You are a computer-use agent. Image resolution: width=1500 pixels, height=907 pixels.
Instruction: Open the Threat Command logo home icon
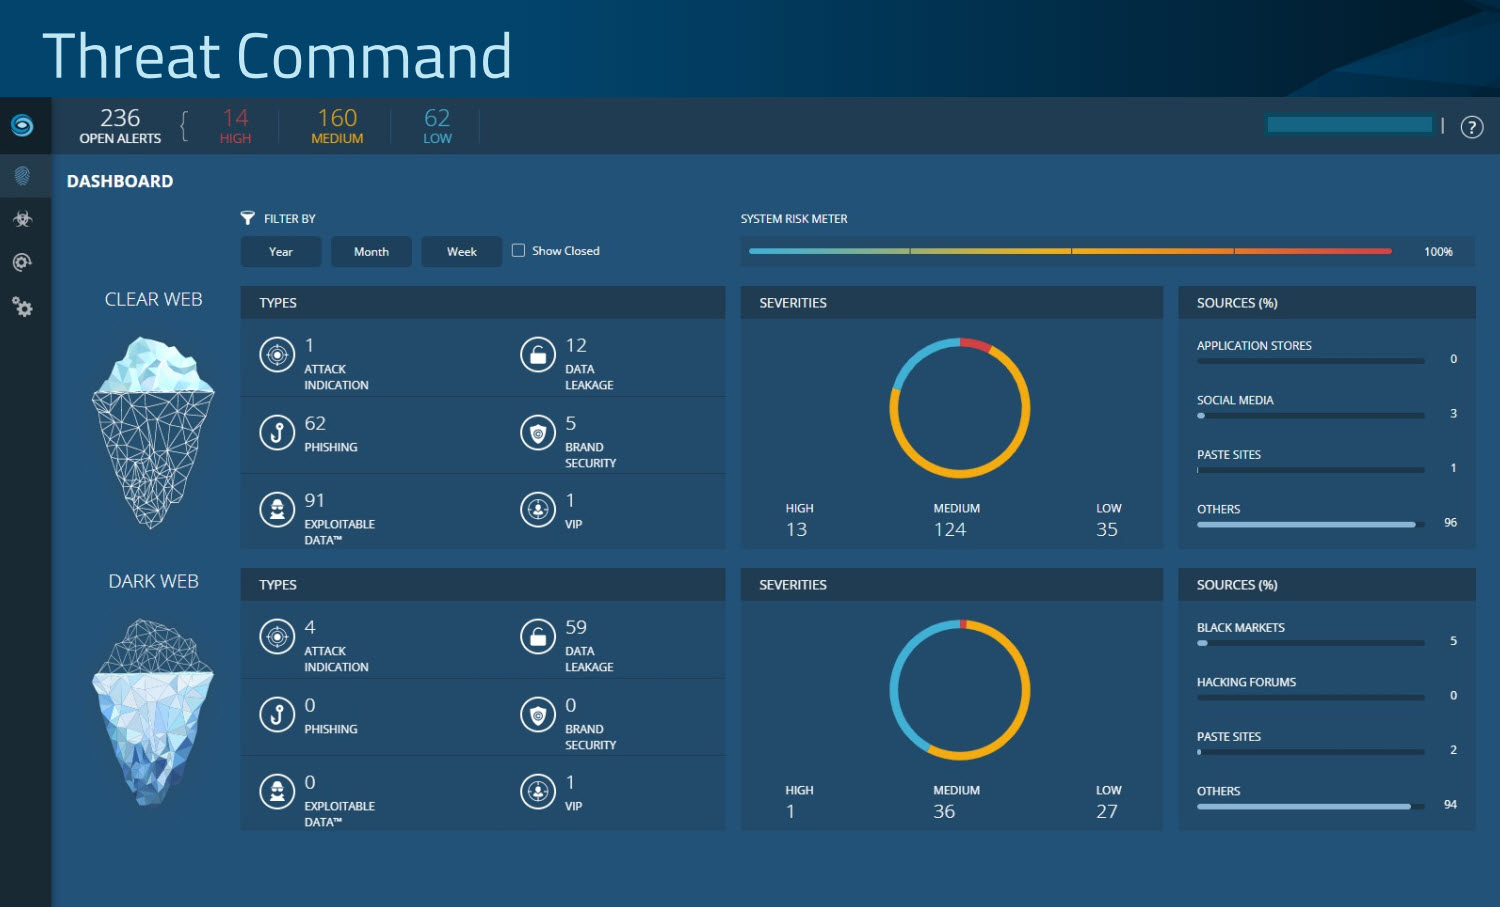pyautogui.click(x=22, y=125)
